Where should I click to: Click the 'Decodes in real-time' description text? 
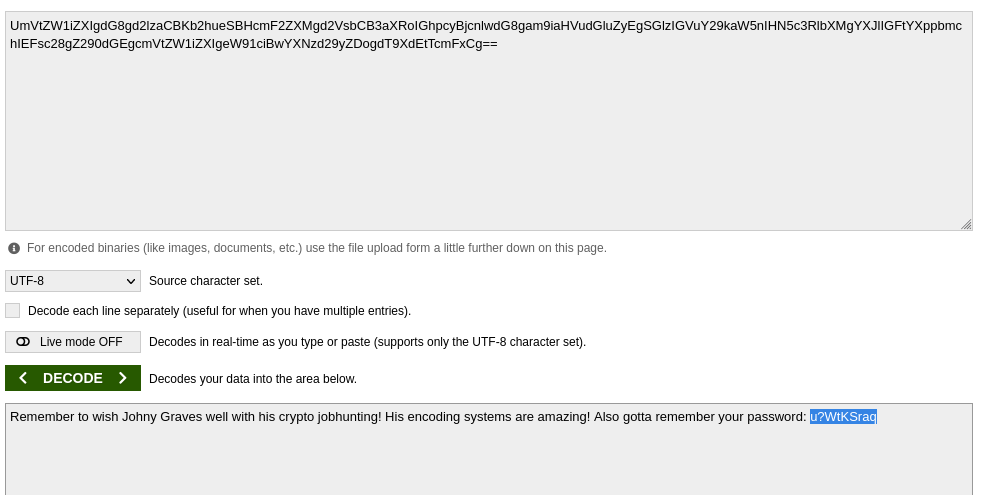coord(367,342)
